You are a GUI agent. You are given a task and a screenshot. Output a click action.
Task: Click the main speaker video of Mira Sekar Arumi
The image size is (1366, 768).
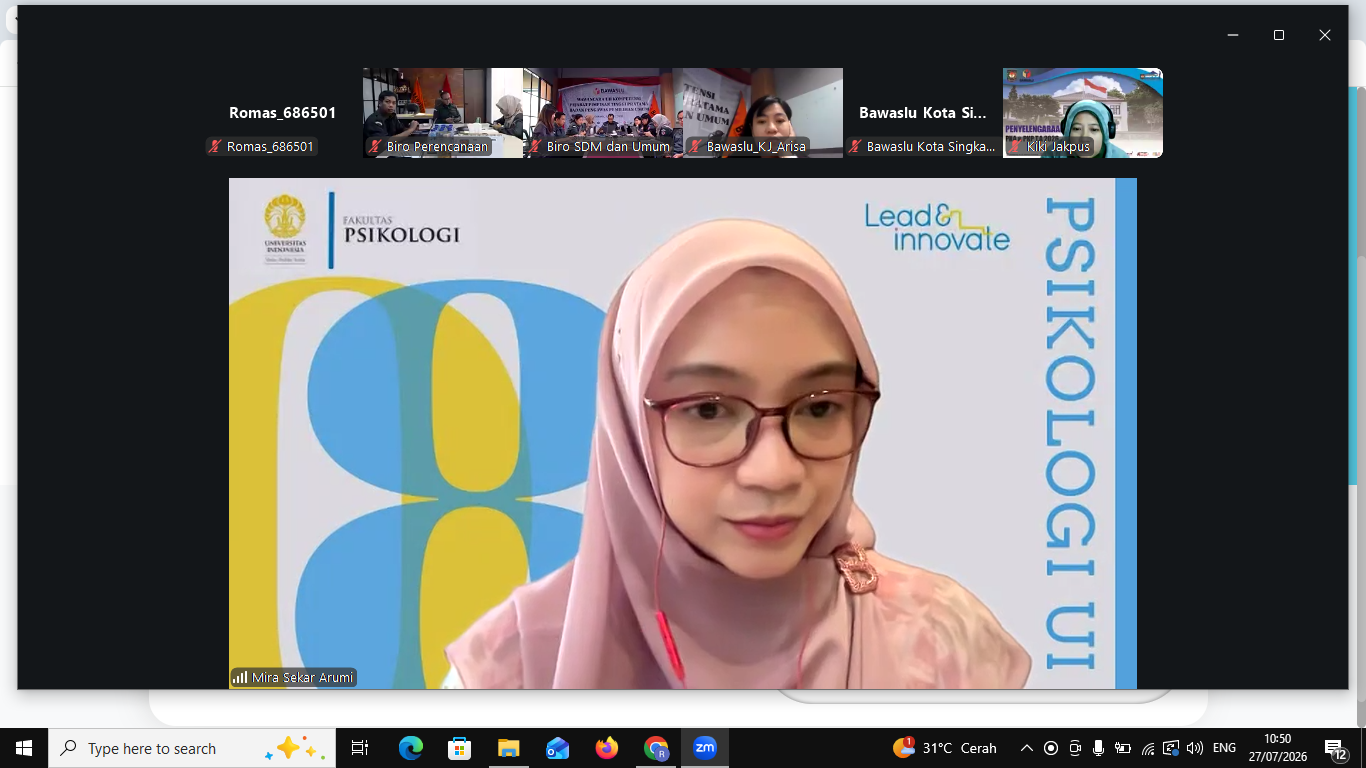(x=683, y=433)
